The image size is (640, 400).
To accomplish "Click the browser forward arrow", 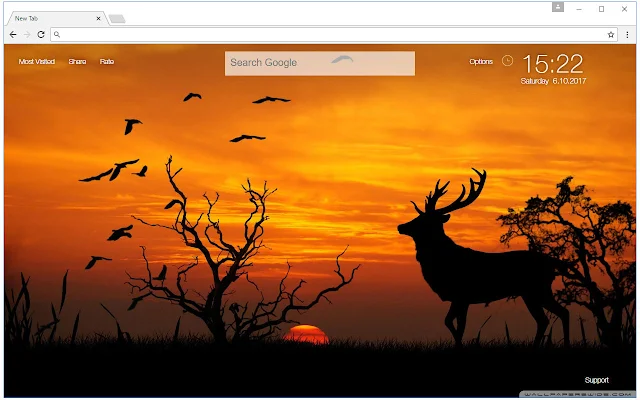I will pyautogui.click(x=27, y=35).
